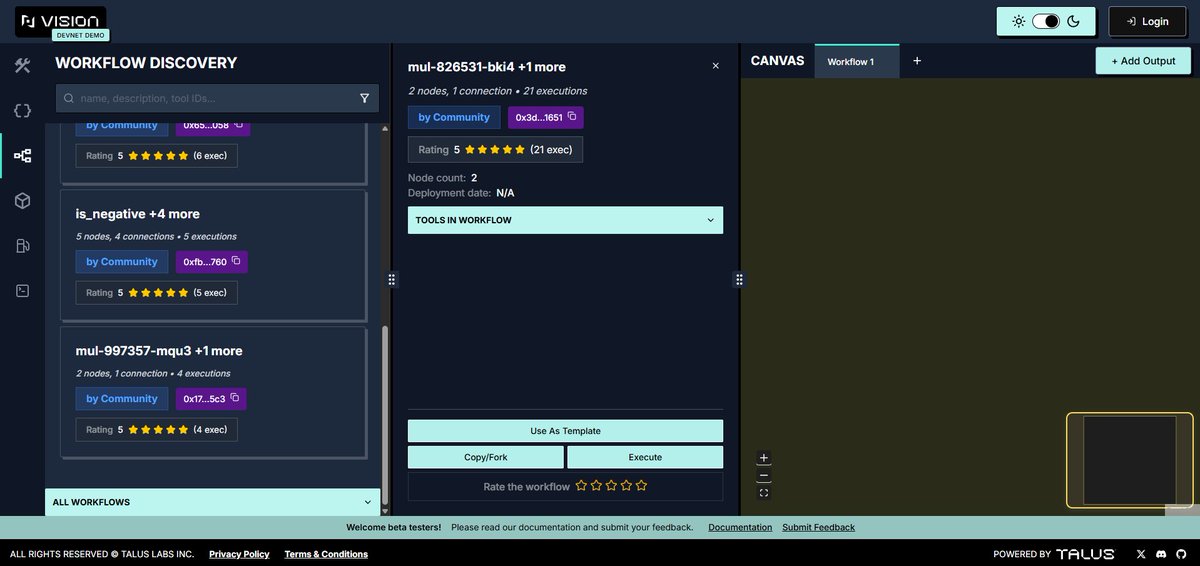Click the canvas panel divider handle
The width and height of the screenshot is (1200, 566).
tap(739, 280)
